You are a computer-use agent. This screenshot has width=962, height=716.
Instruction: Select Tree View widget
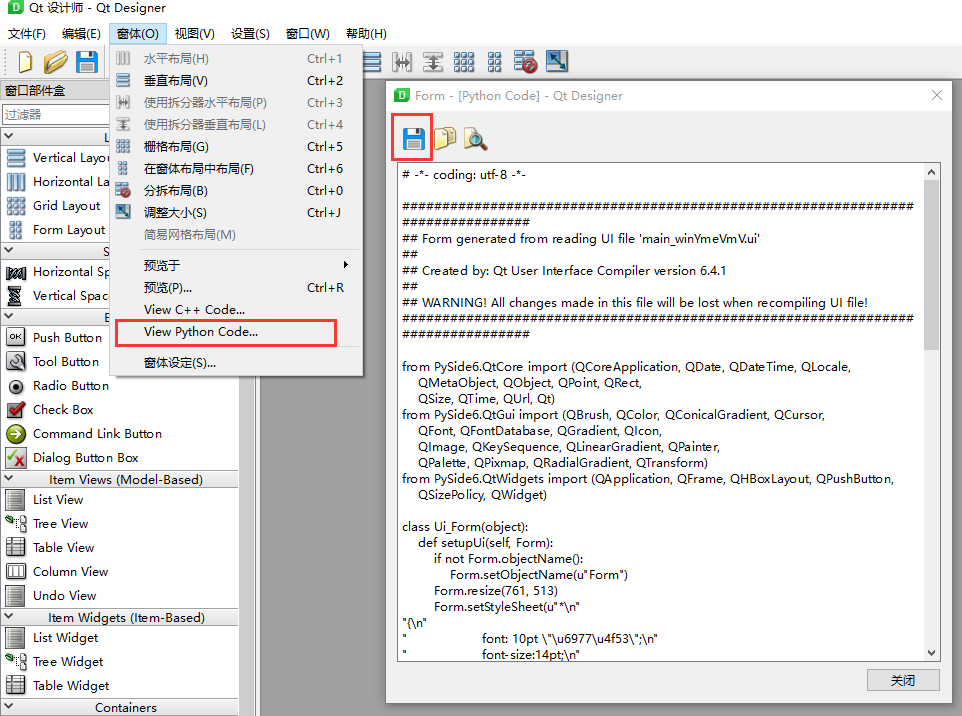coord(48,523)
